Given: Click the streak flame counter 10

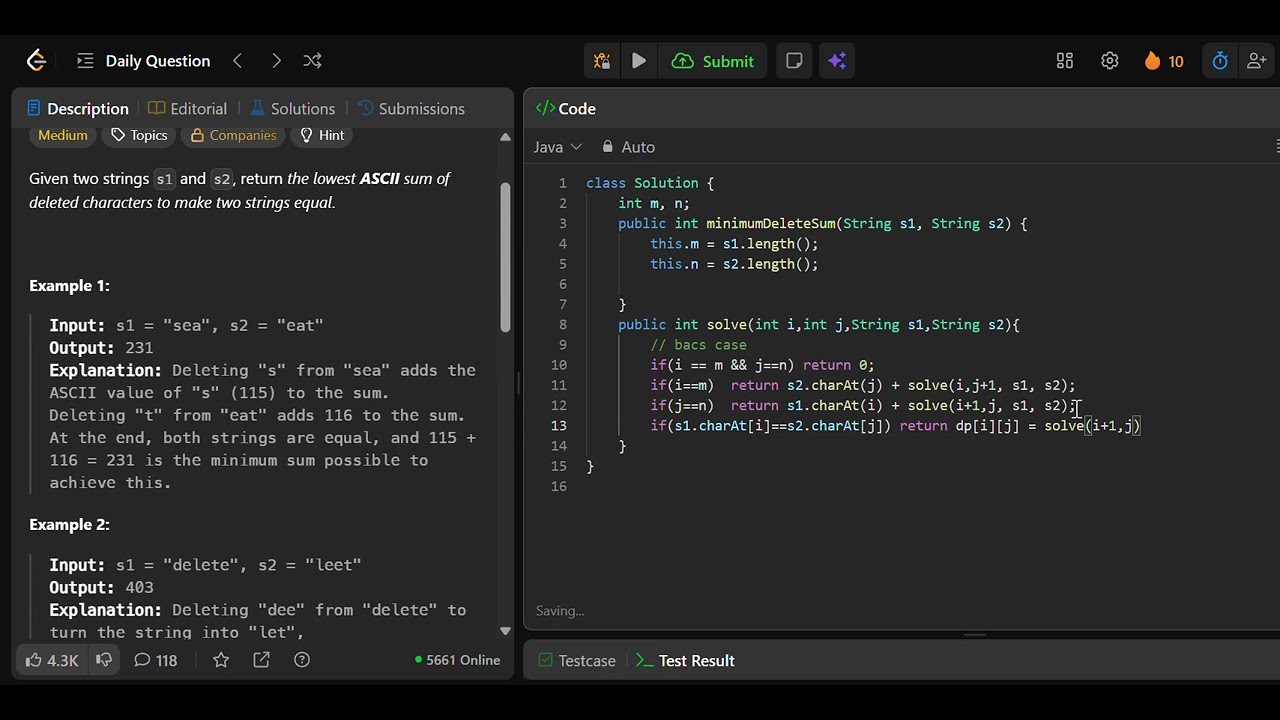Looking at the screenshot, I should [x=1164, y=61].
